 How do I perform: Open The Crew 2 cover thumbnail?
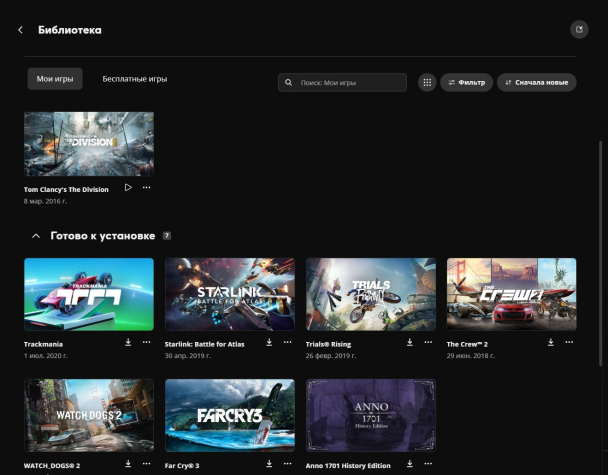click(511, 294)
